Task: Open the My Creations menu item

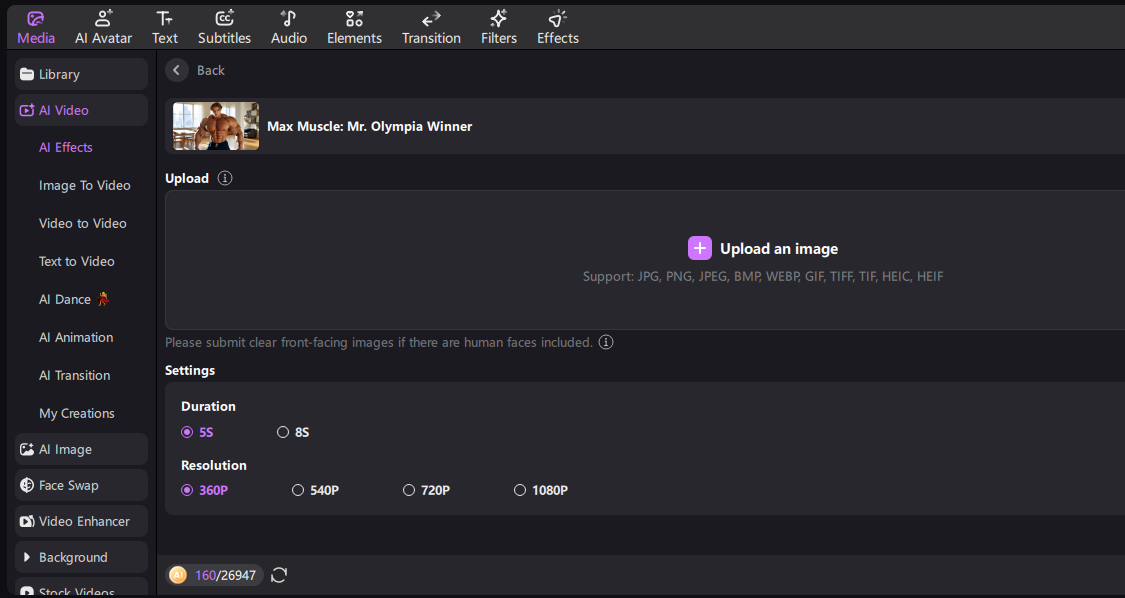Action: pyautogui.click(x=77, y=413)
